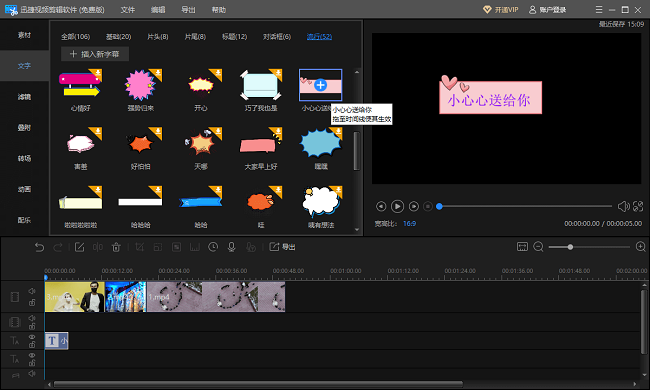Enter fullscreen preview mode

638,206
